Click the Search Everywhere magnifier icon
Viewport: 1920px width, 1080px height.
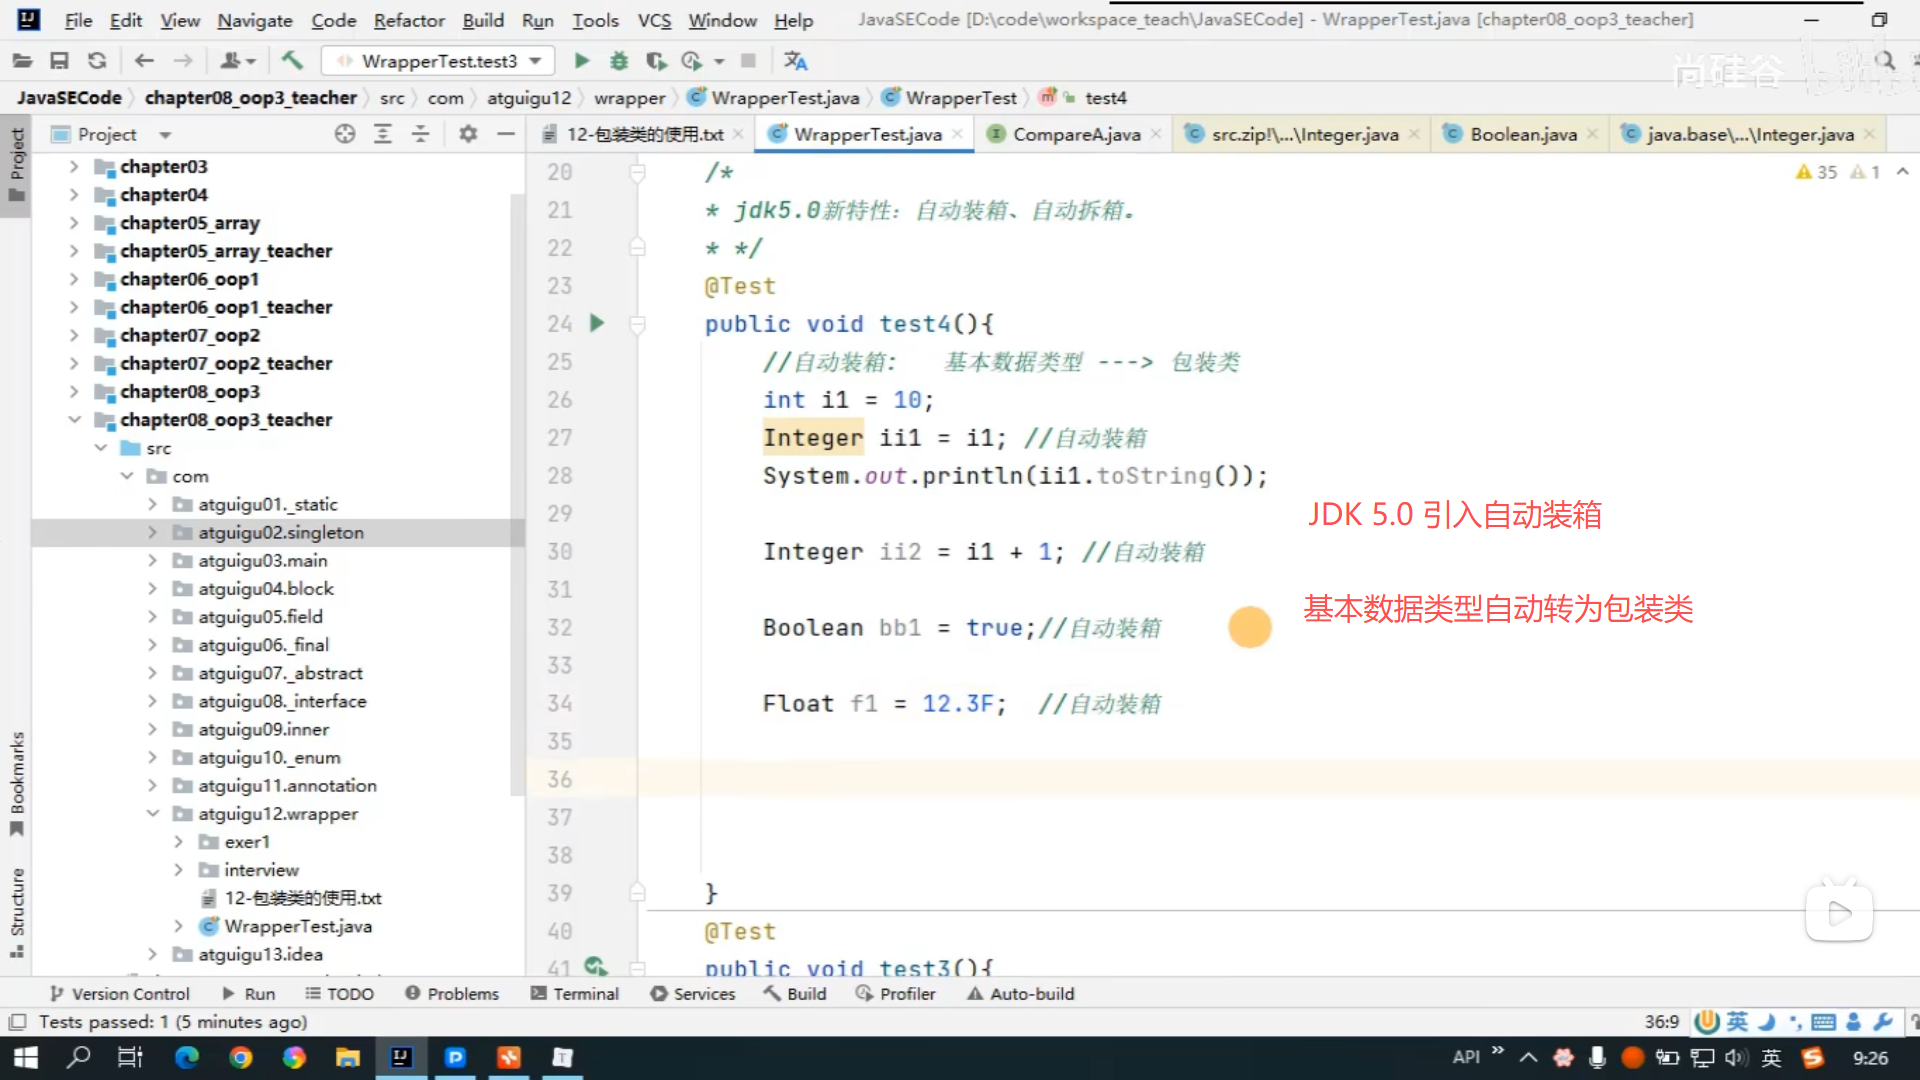point(1885,61)
